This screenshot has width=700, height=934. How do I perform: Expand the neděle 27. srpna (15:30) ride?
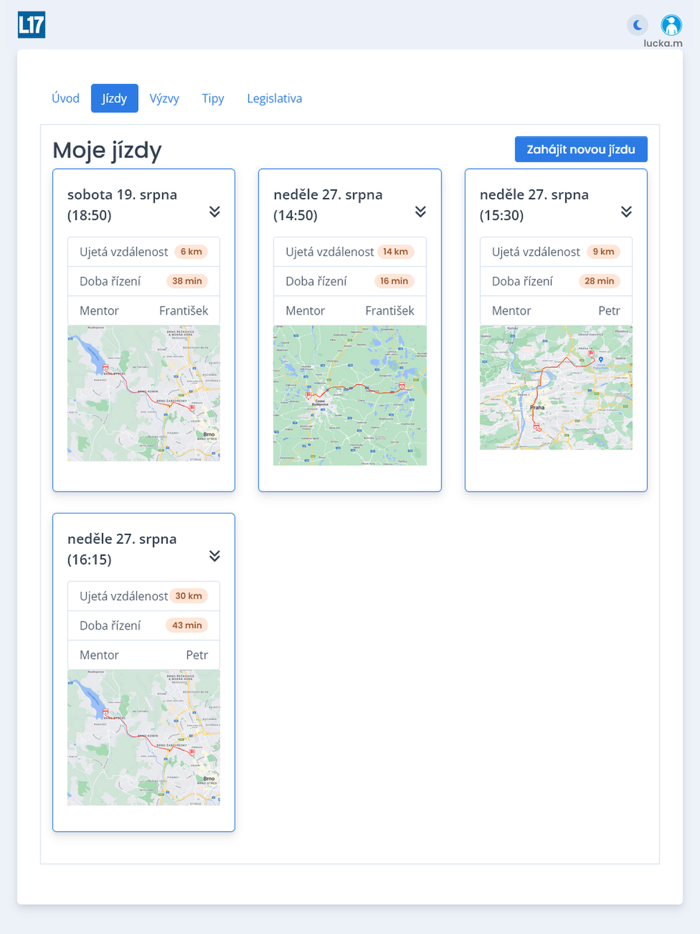626,211
